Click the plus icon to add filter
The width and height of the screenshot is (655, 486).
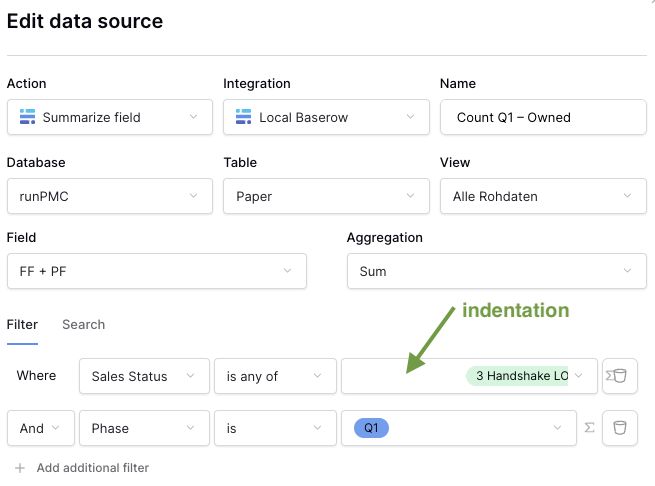[x=20, y=468]
